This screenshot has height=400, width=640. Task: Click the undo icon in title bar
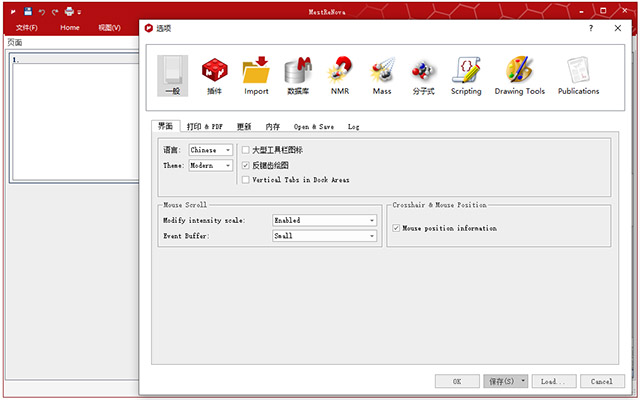(42, 12)
